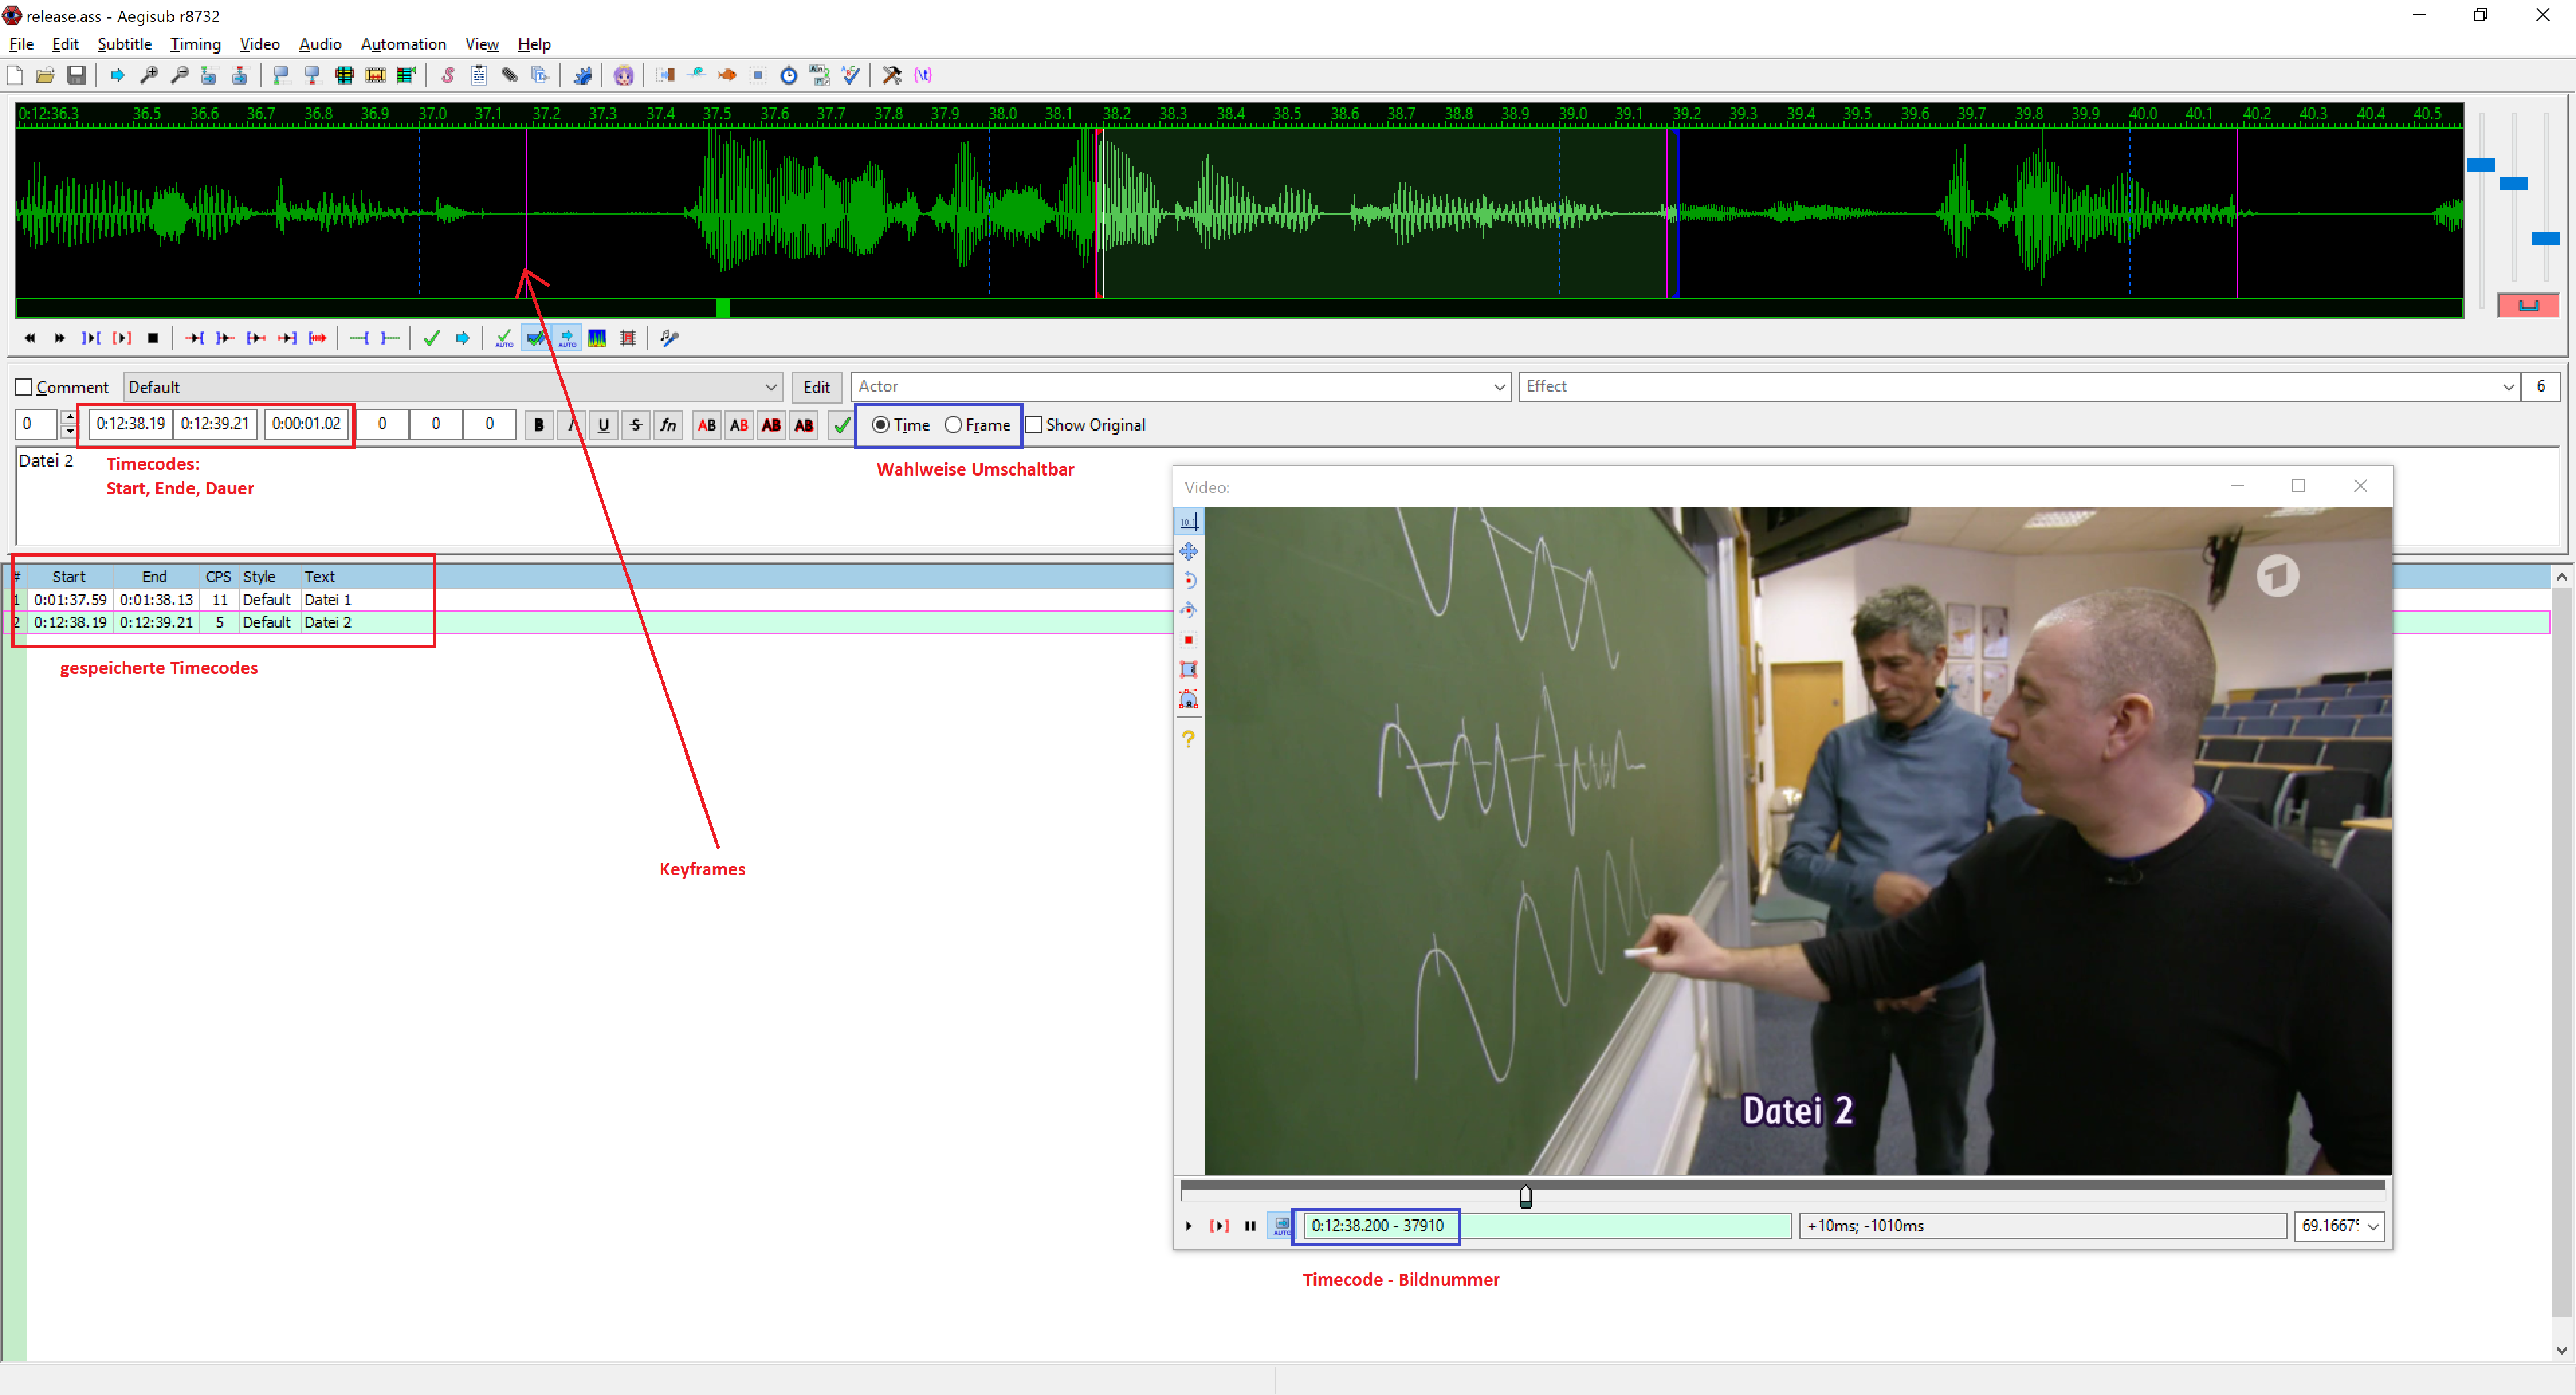2576x1395 pixels.
Task: Open the Styles Manager toolbar icon
Action: point(448,75)
